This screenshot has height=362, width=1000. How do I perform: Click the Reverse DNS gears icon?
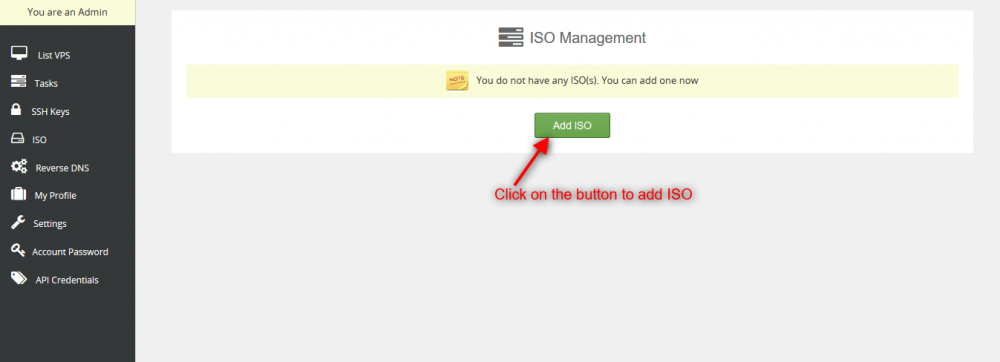click(19, 167)
